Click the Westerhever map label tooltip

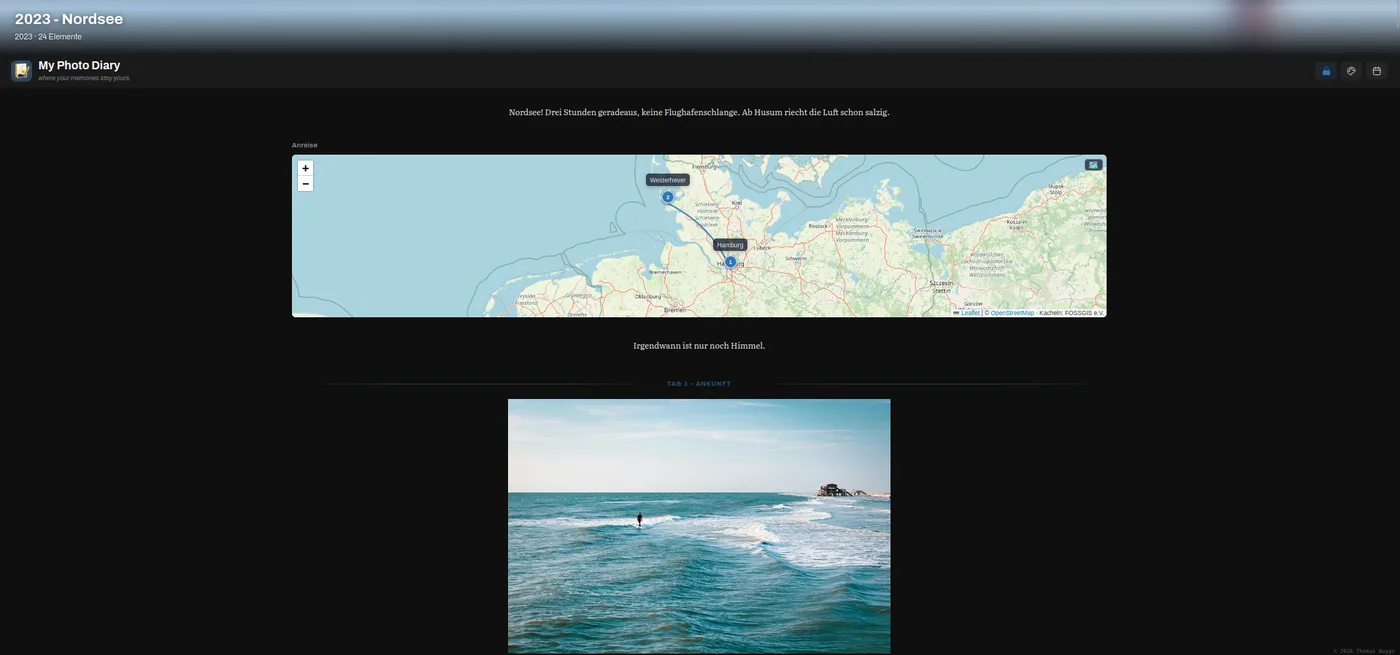click(x=668, y=180)
